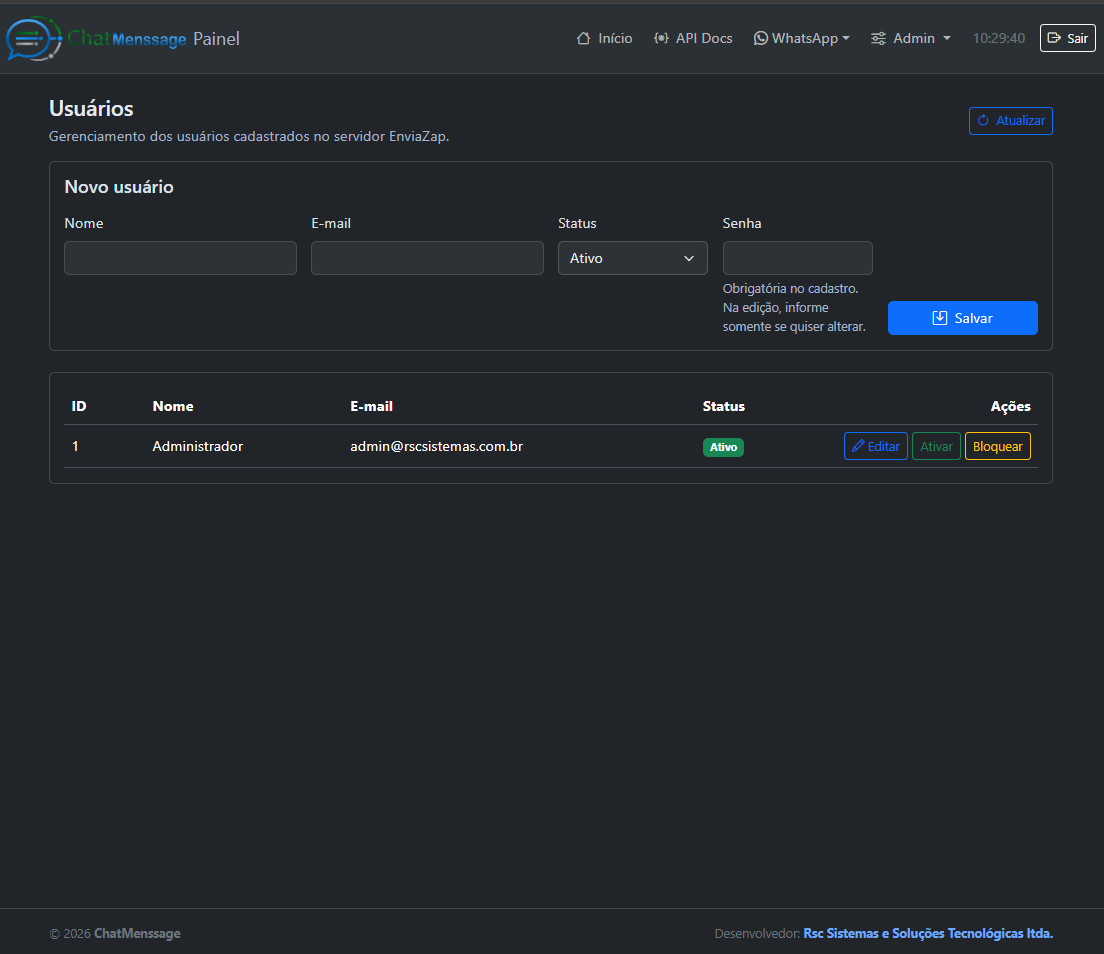Open the Admin navbar menu

[x=910, y=38]
